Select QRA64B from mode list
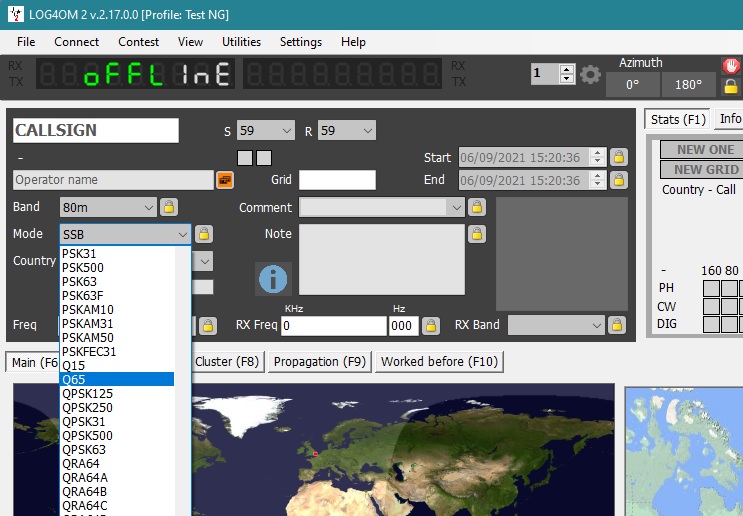The width and height of the screenshot is (743, 516). click(x=118, y=491)
